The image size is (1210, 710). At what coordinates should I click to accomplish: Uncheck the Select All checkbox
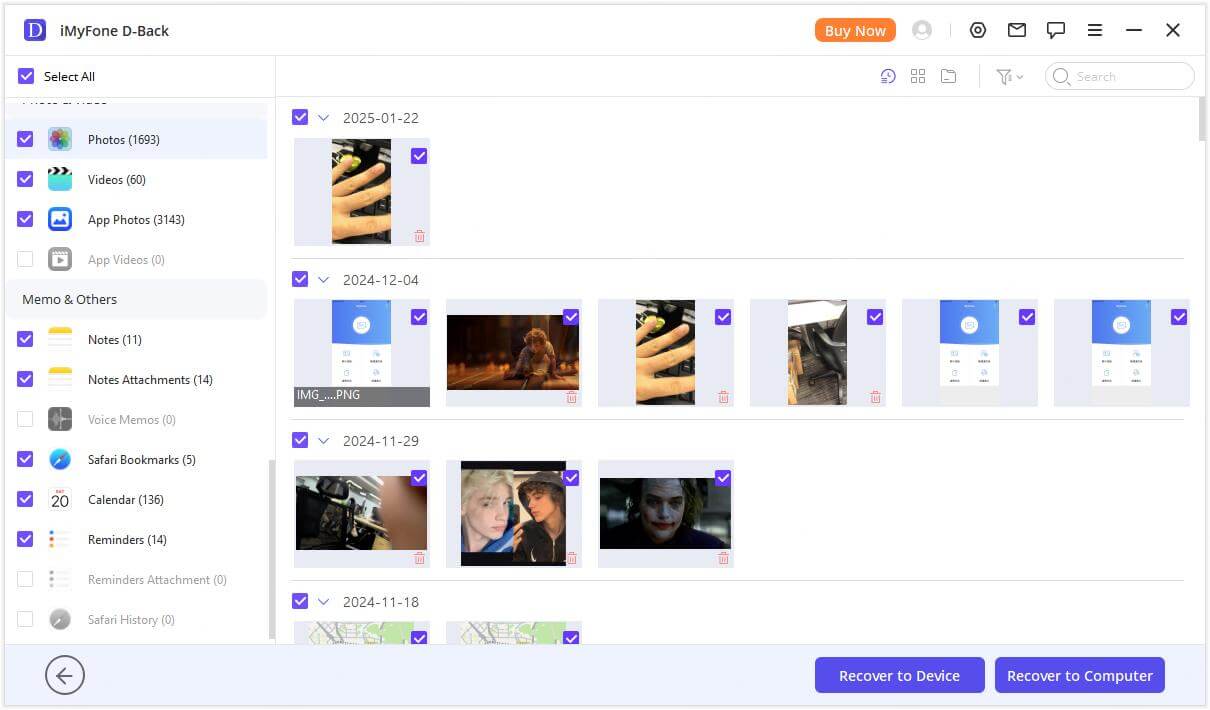tap(26, 76)
